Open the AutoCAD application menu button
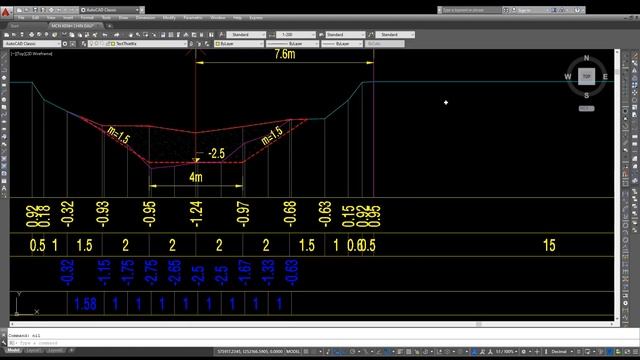 6,12
